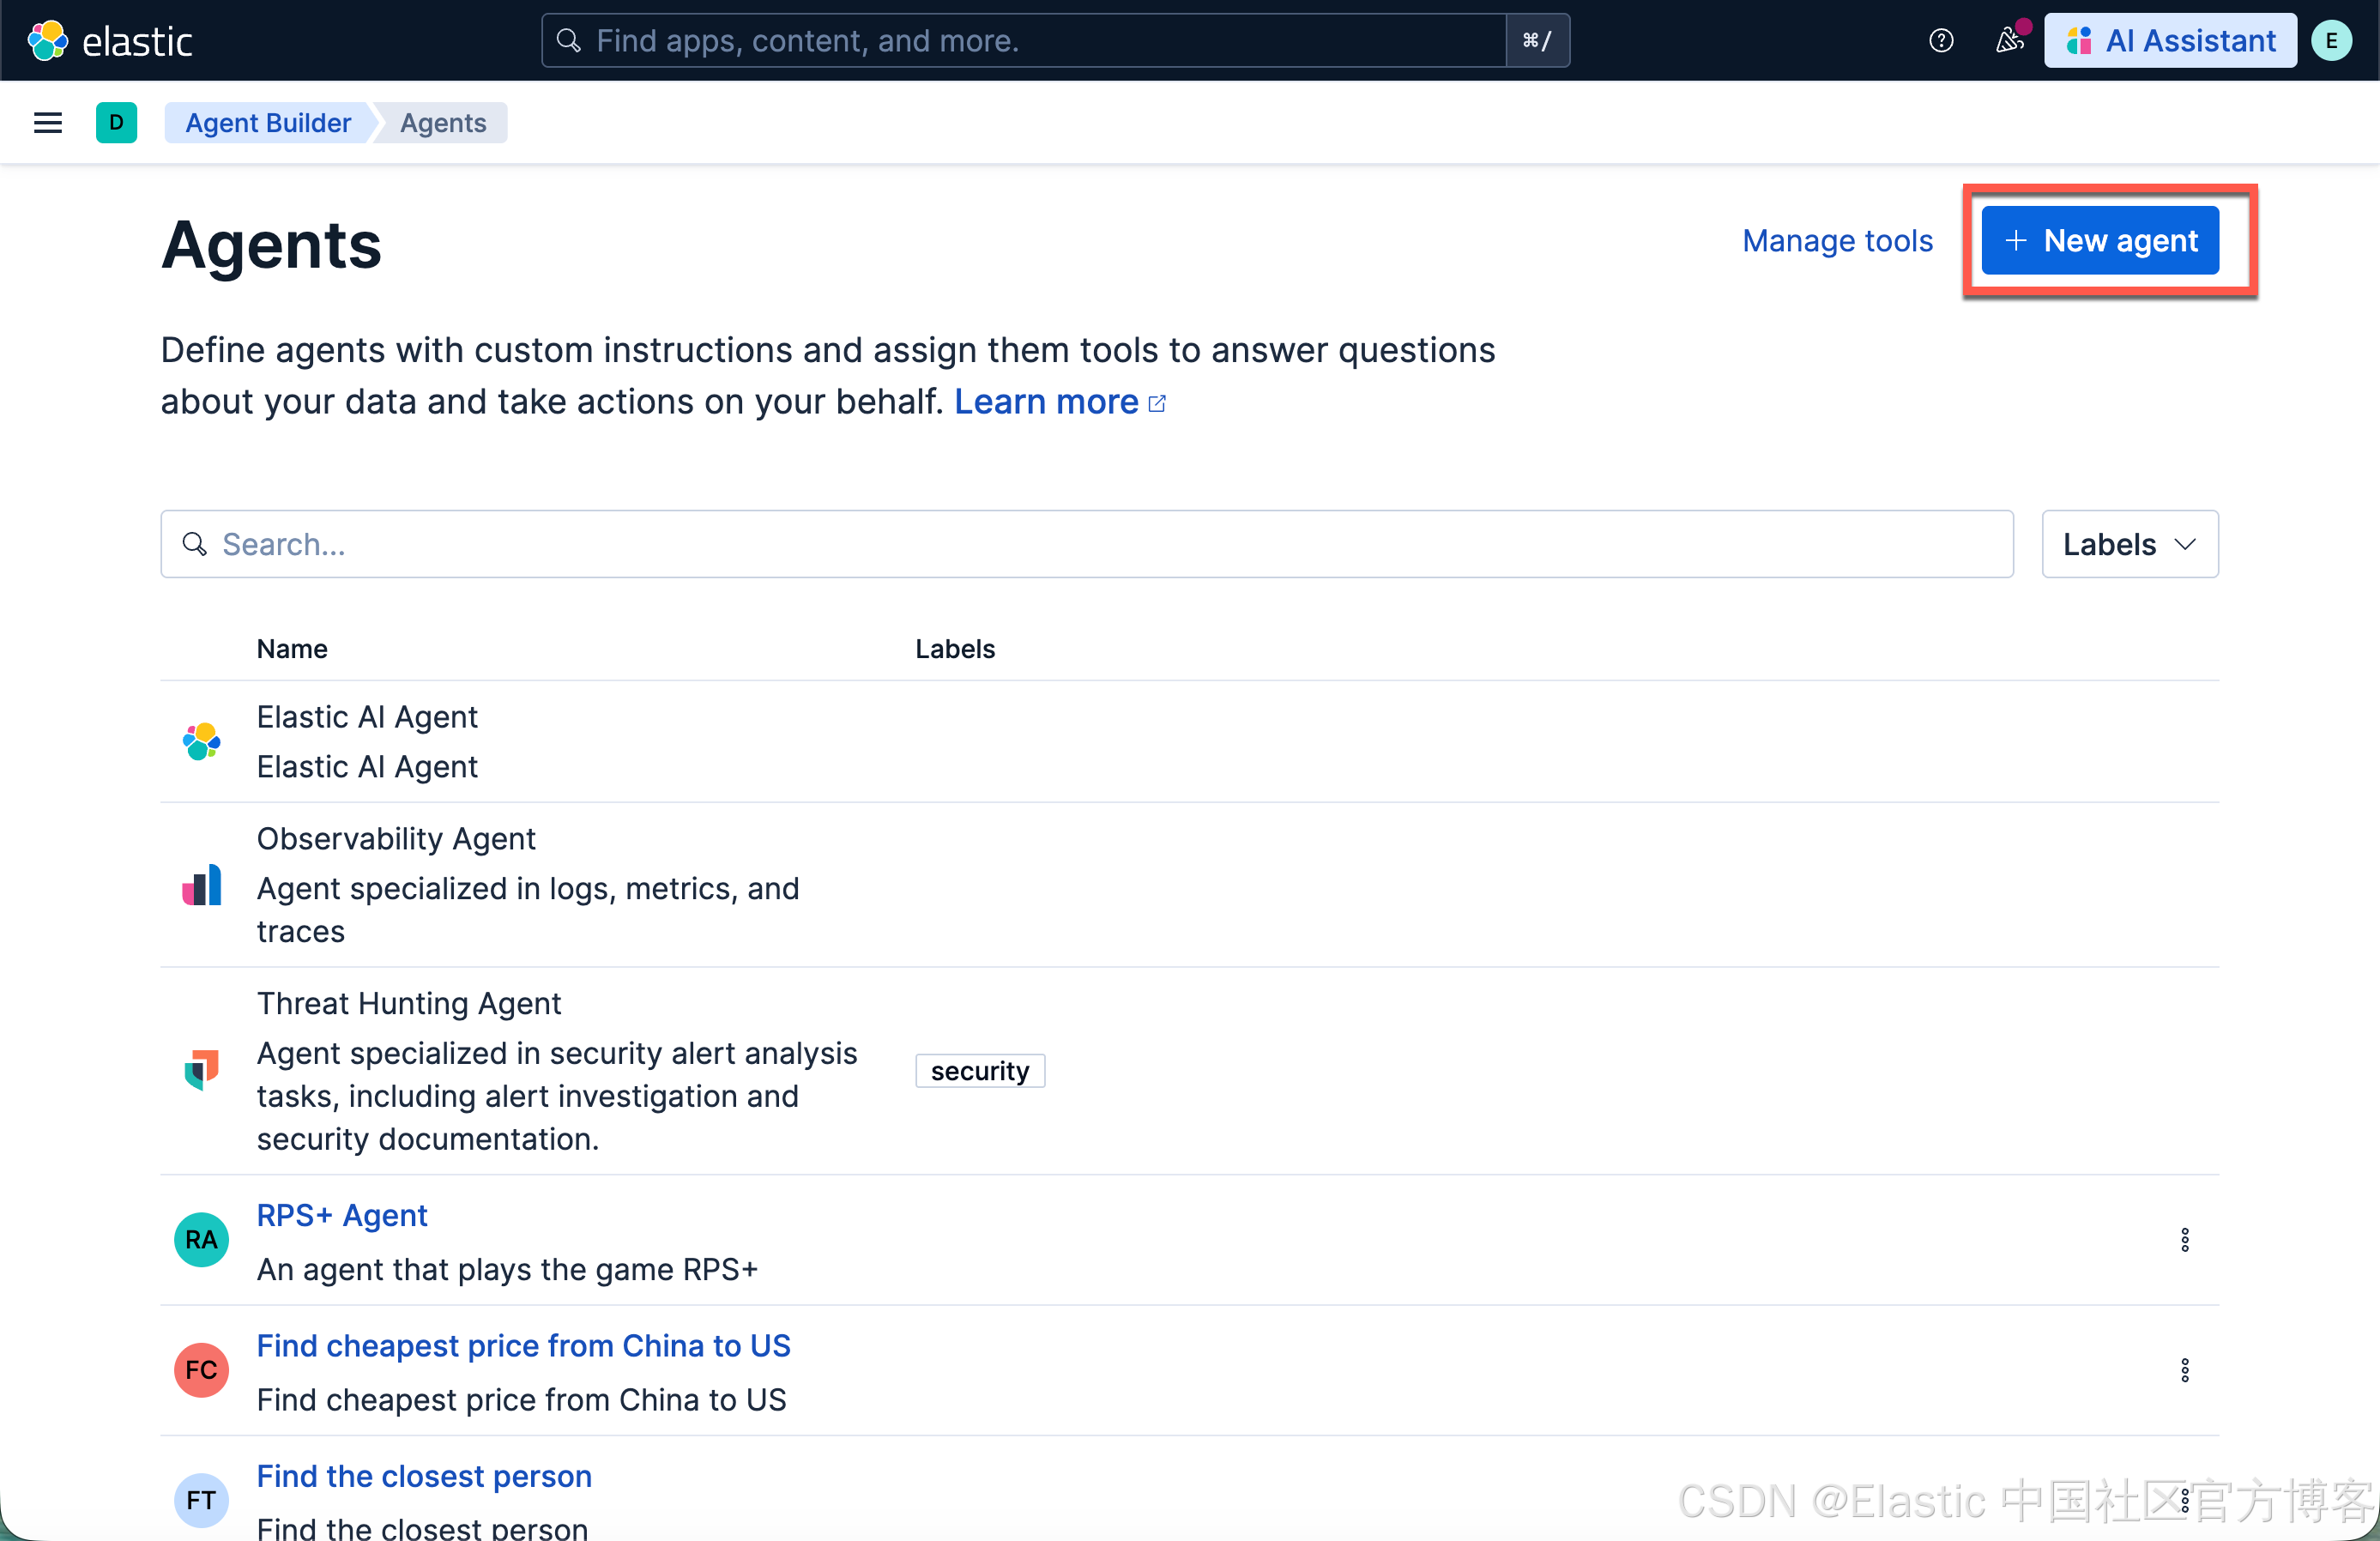The height and width of the screenshot is (1541, 2380).
Task: Open the newsfeed notifications icon
Action: click(2009, 41)
